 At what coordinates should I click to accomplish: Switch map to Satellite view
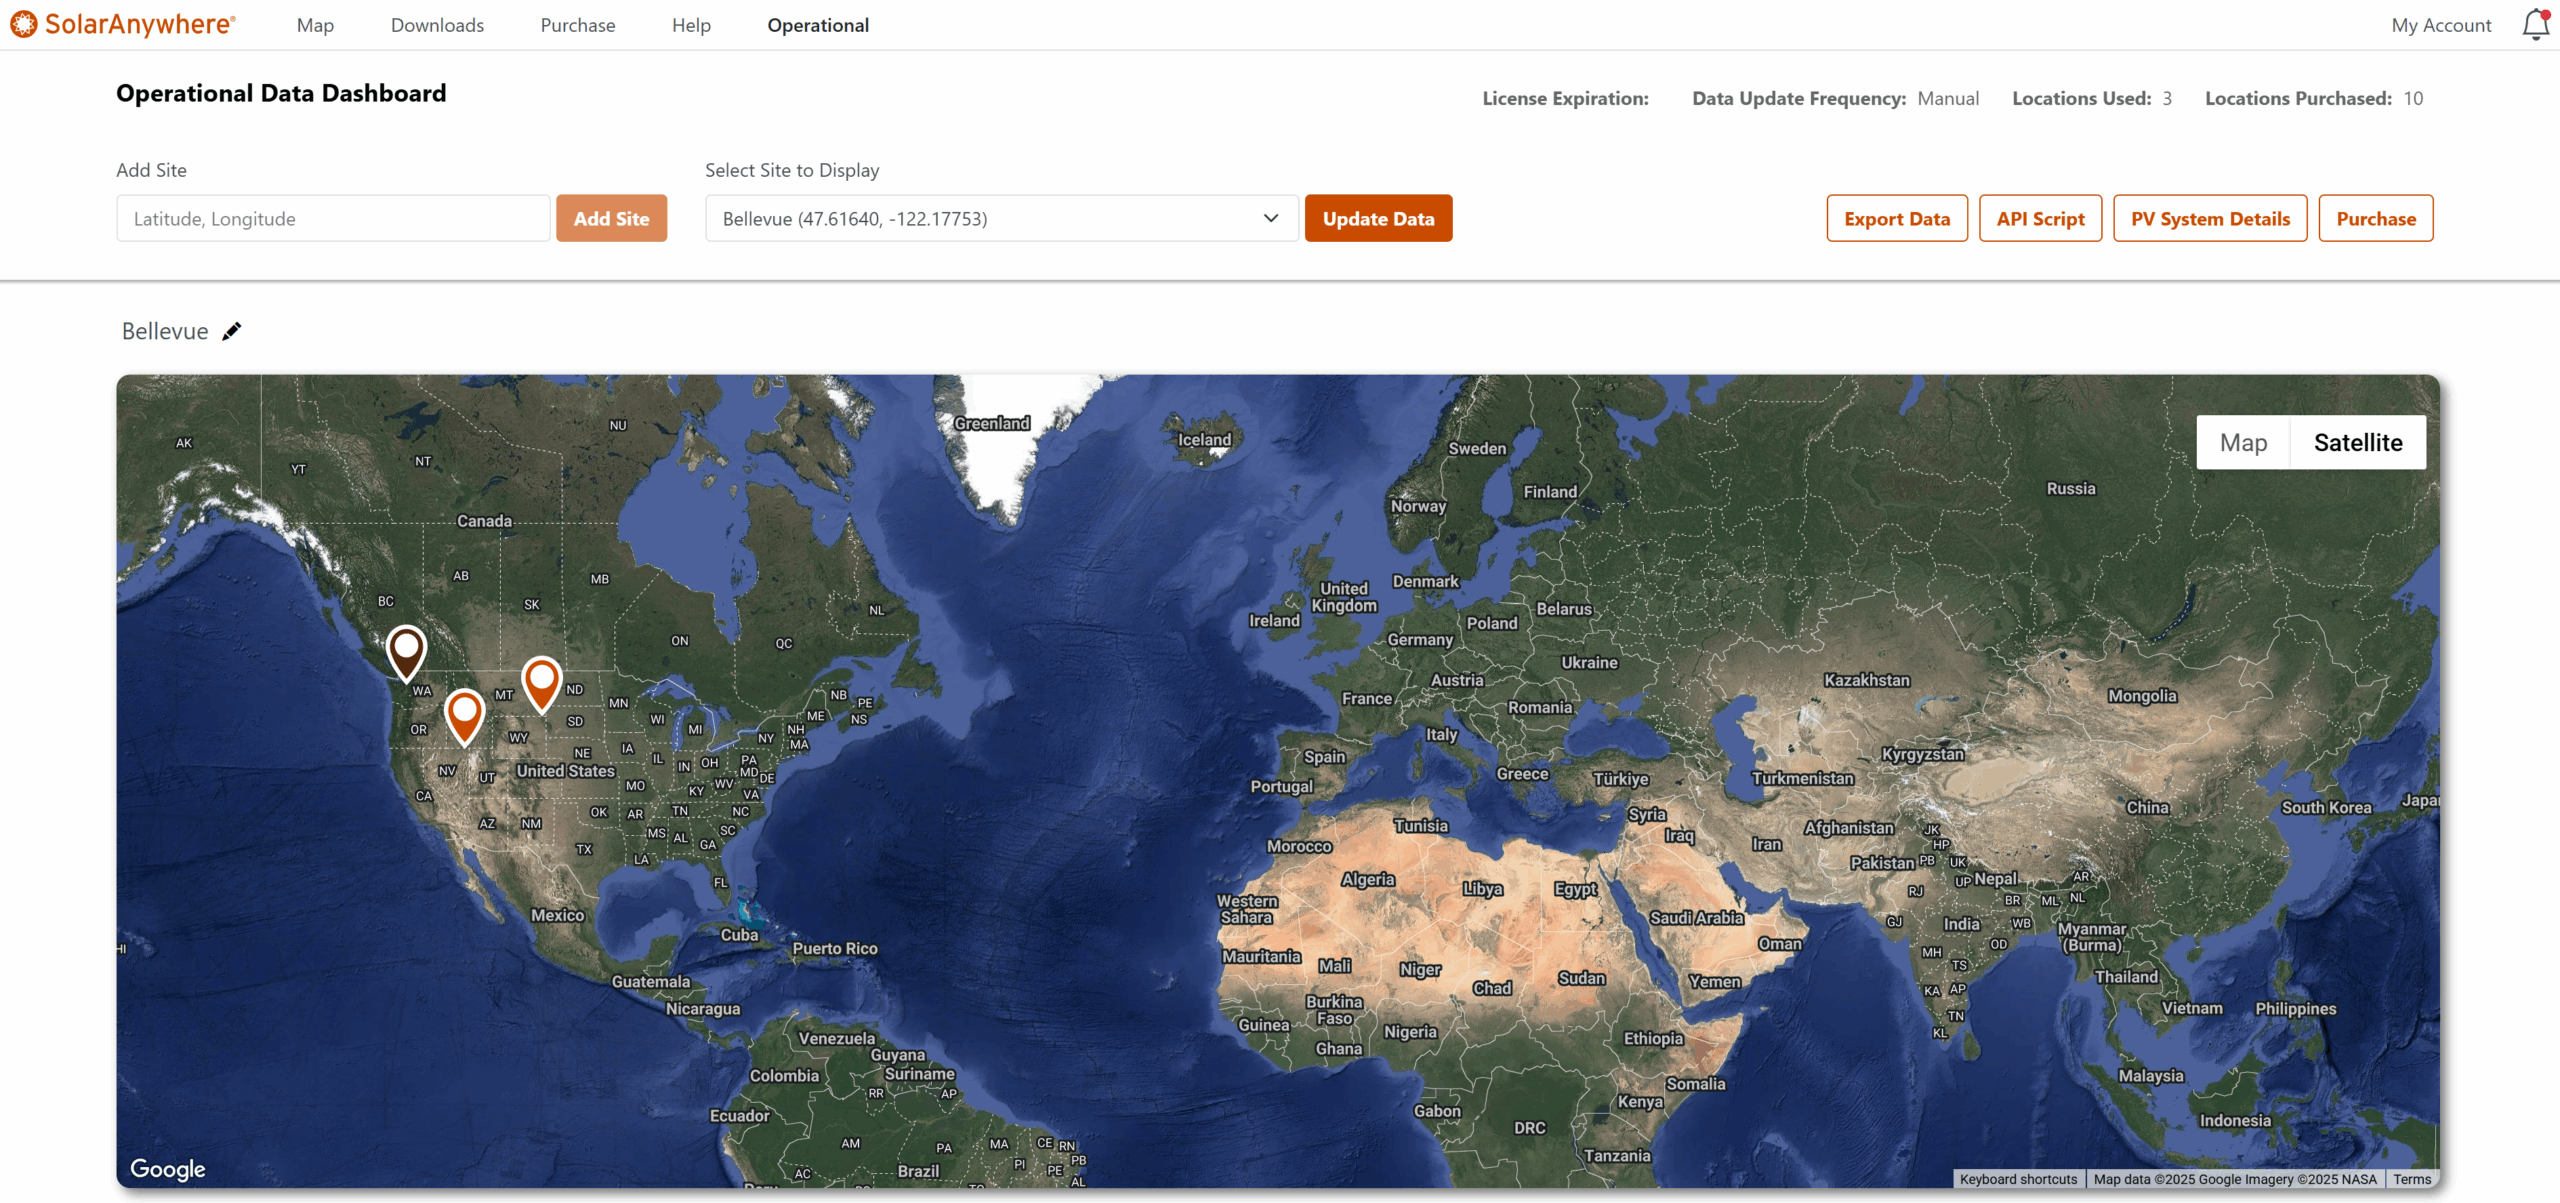[x=2357, y=442]
